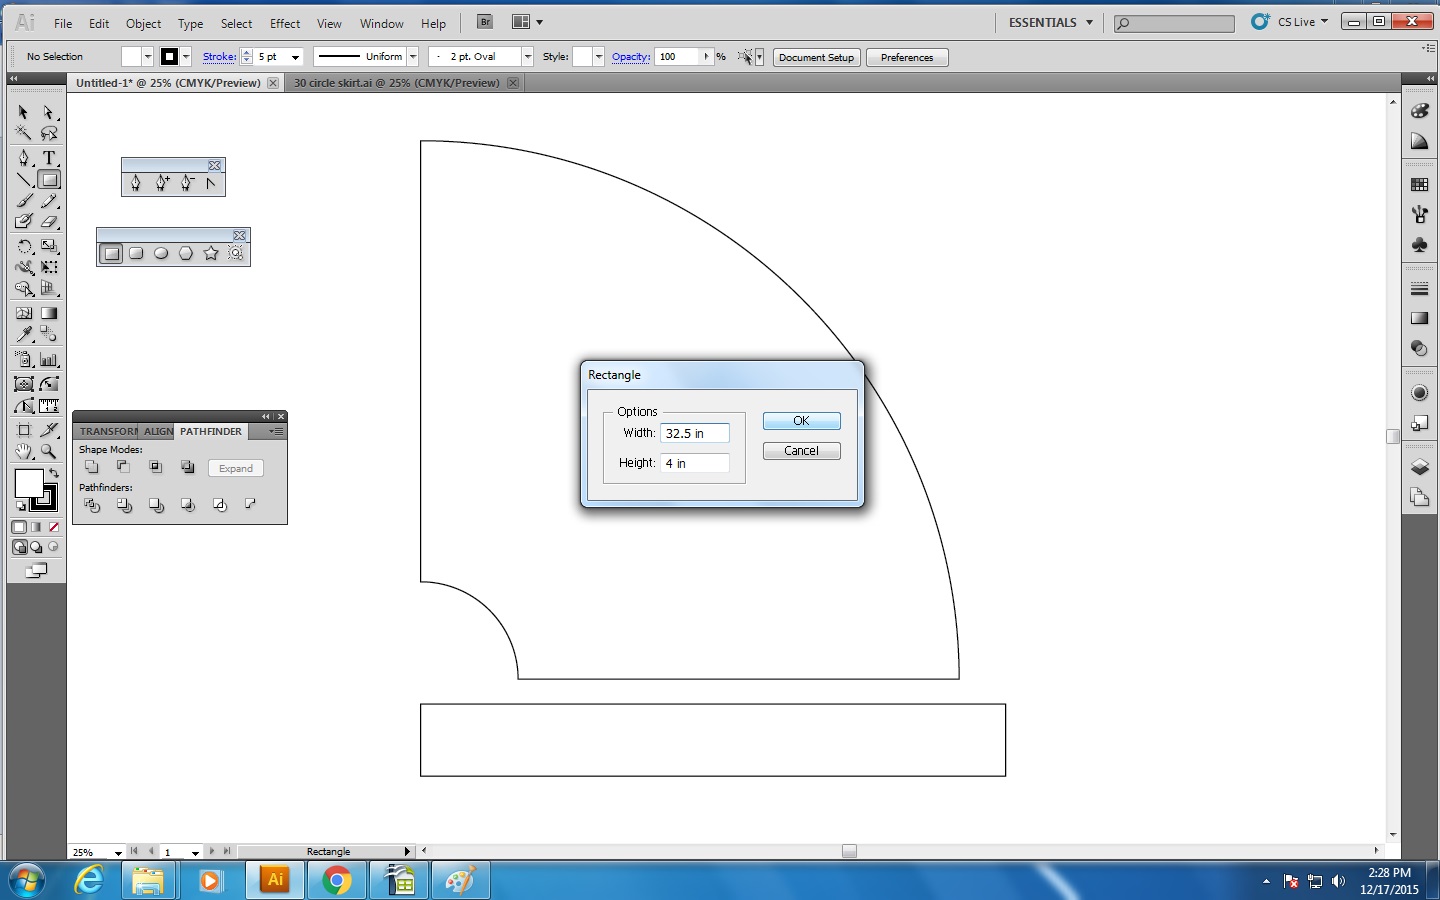Image resolution: width=1440 pixels, height=900 pixels.
Task: Open the Object menu
Action: pos(143,23)
